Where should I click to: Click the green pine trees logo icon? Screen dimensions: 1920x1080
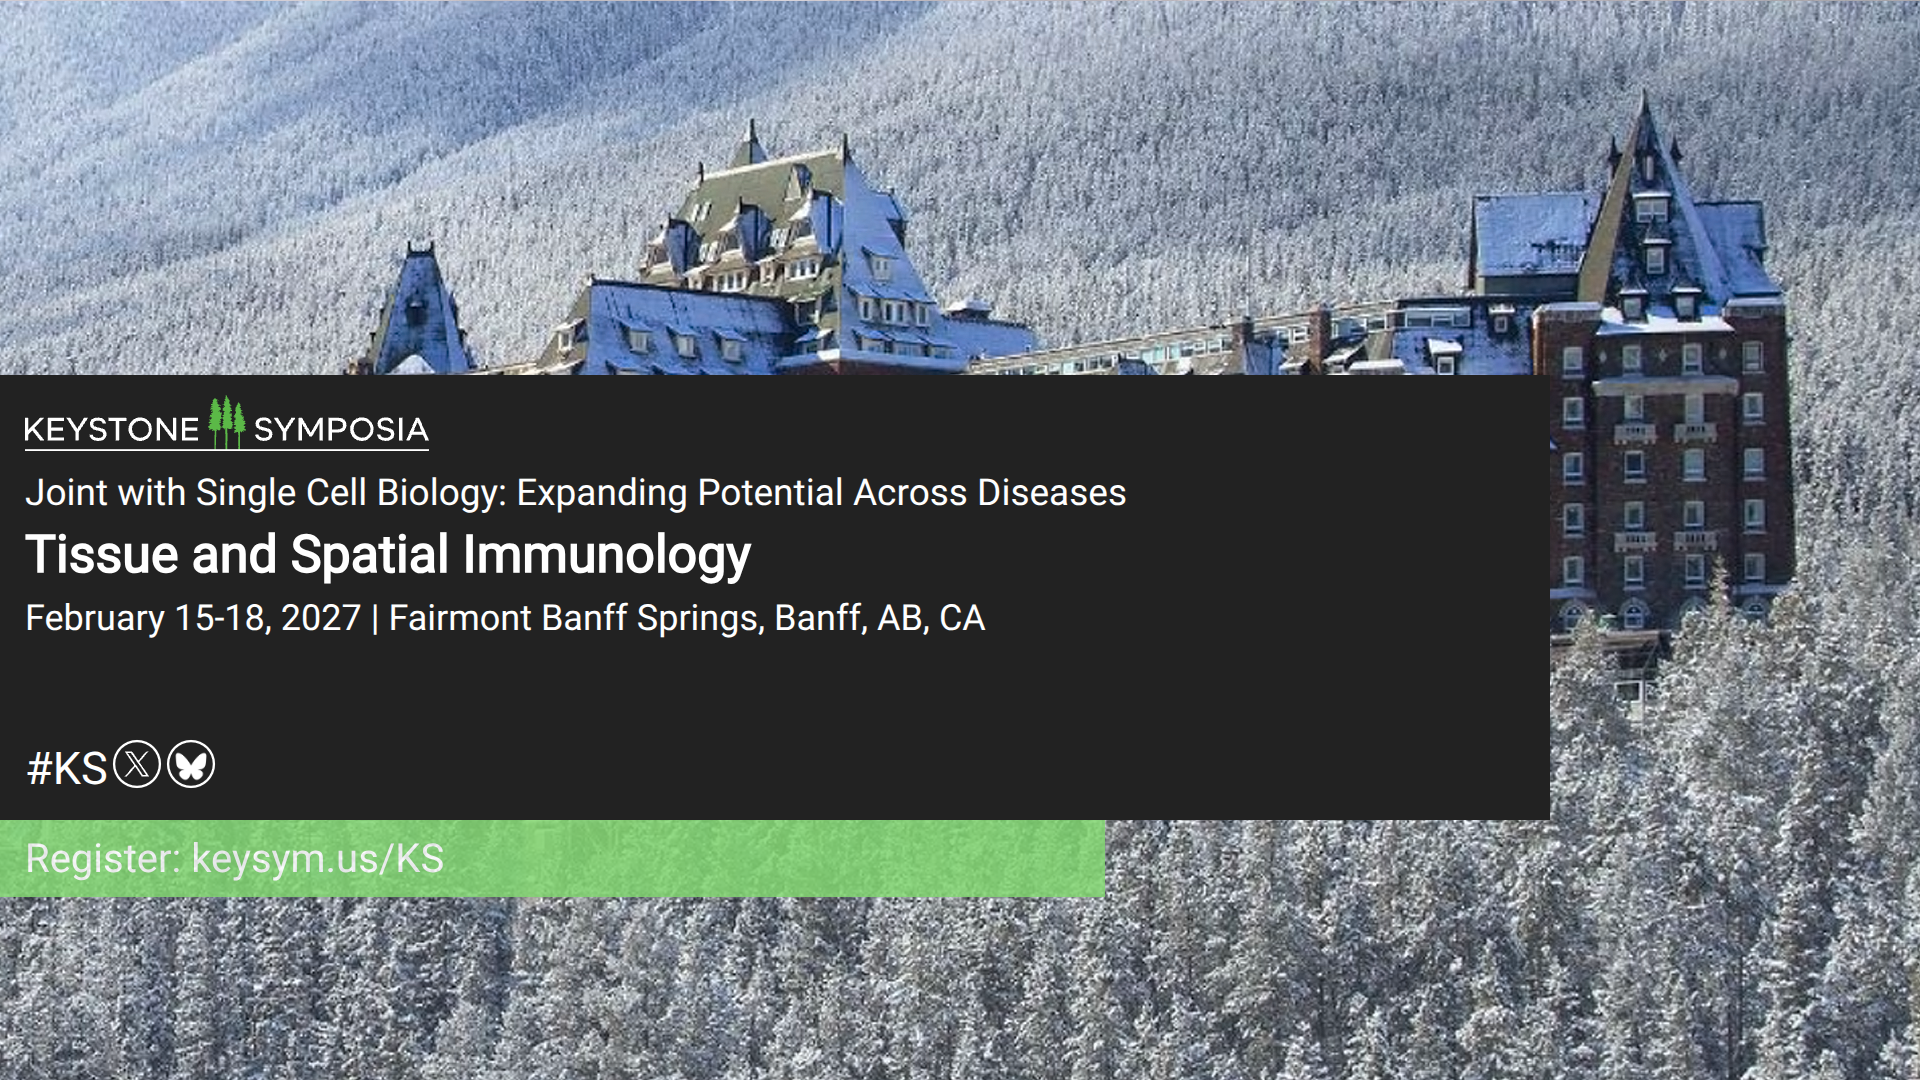[227, 423]
